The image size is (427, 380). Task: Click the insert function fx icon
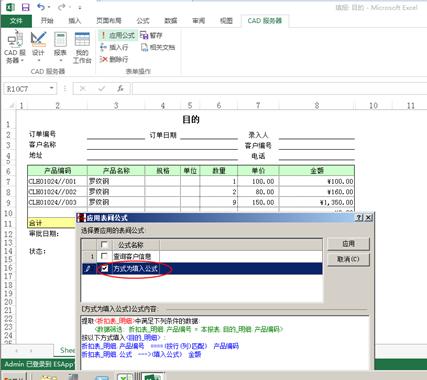coord(120,89)
